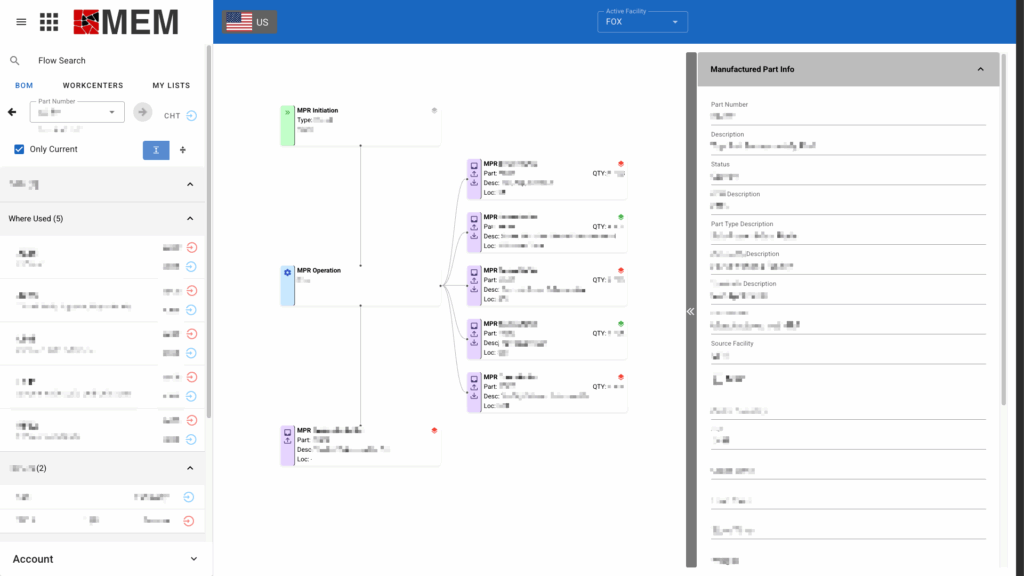Toggle the plus-arrows button beside Only Current
The width and height of the screenshot is (1024, 576).
(182, 150)
